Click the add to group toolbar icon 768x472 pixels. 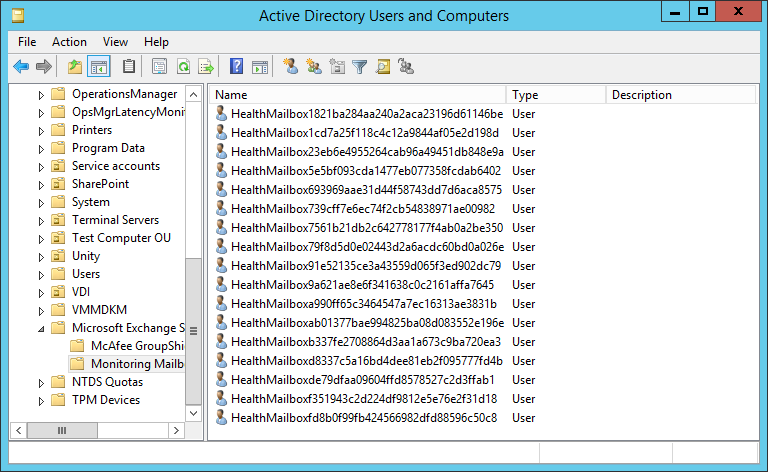(406, 66)
